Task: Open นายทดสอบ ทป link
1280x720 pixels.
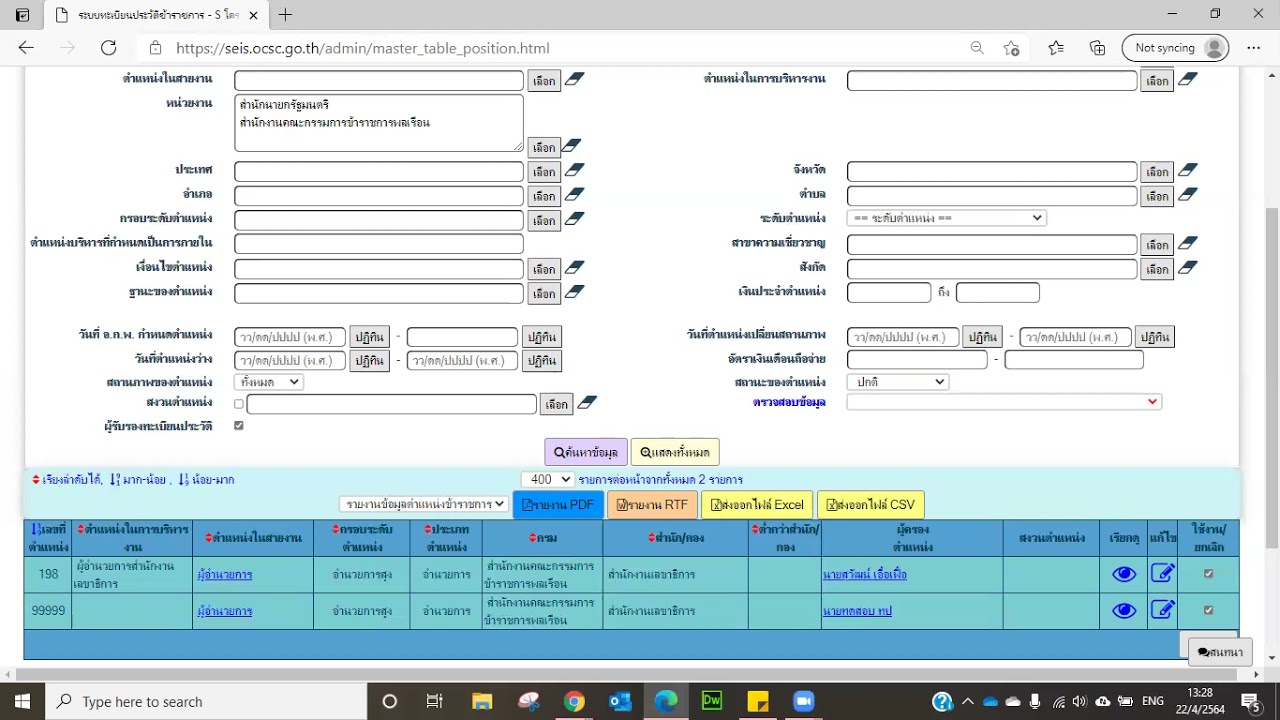Action: [857, 611]
